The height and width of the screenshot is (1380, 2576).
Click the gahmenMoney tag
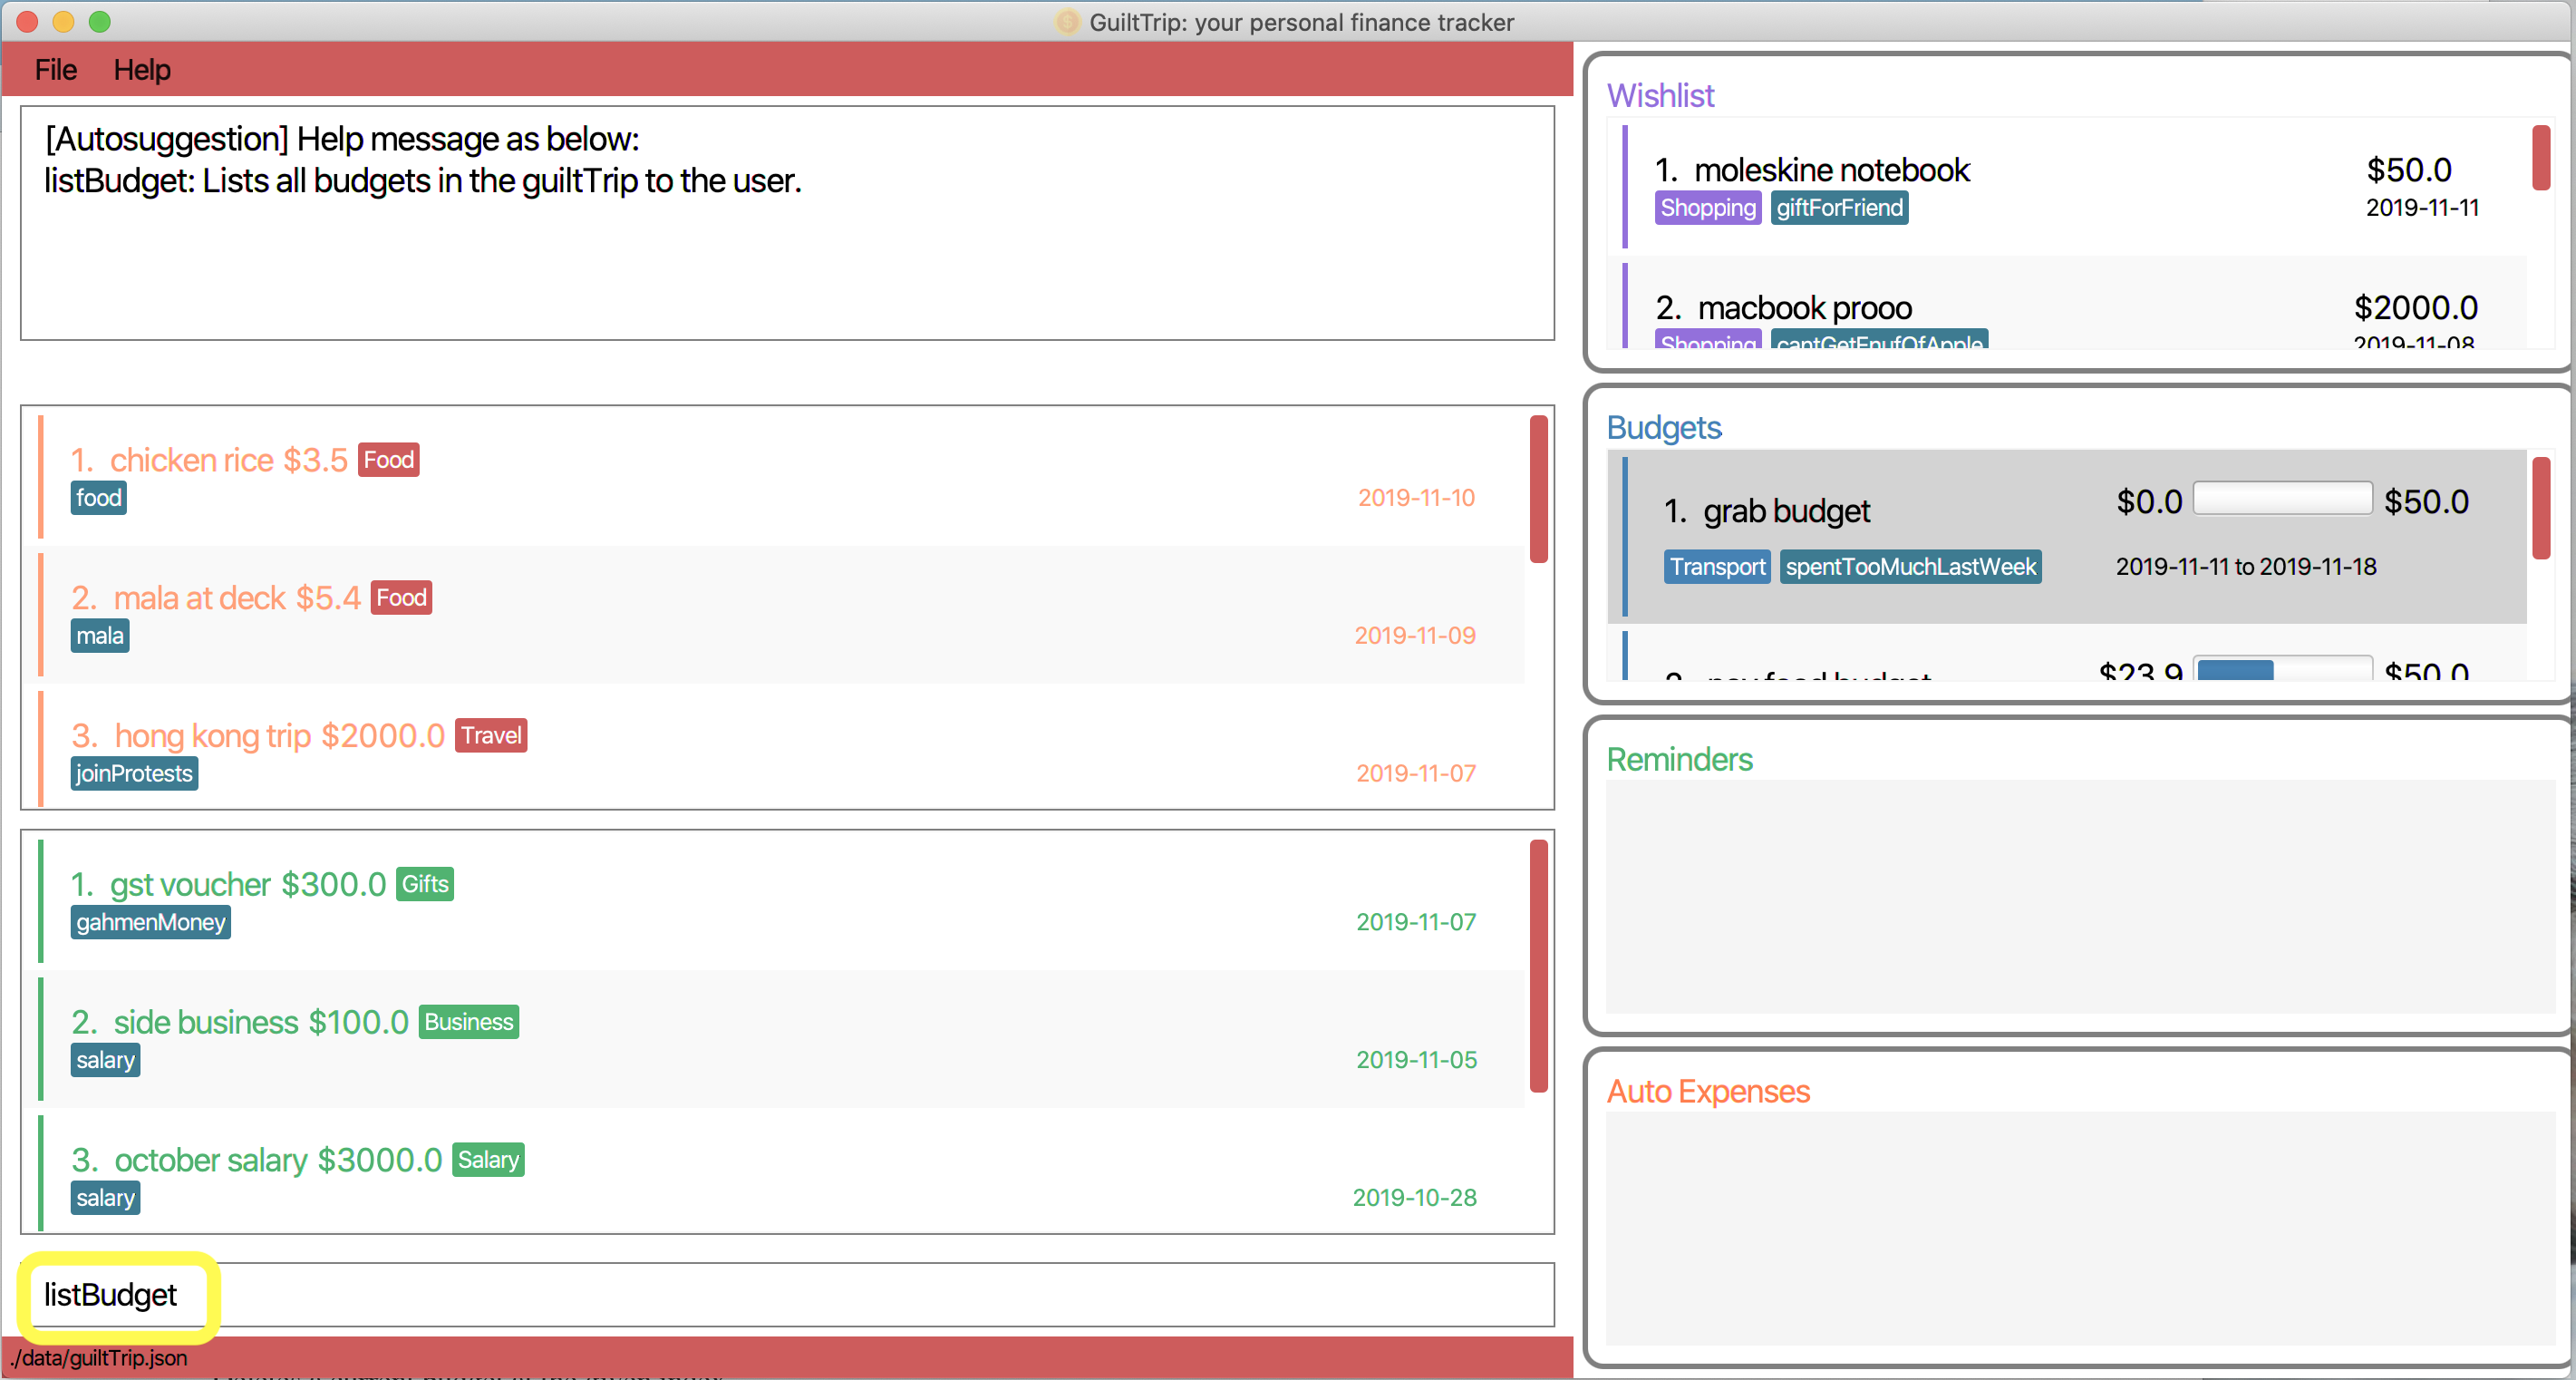pos(150,922)
